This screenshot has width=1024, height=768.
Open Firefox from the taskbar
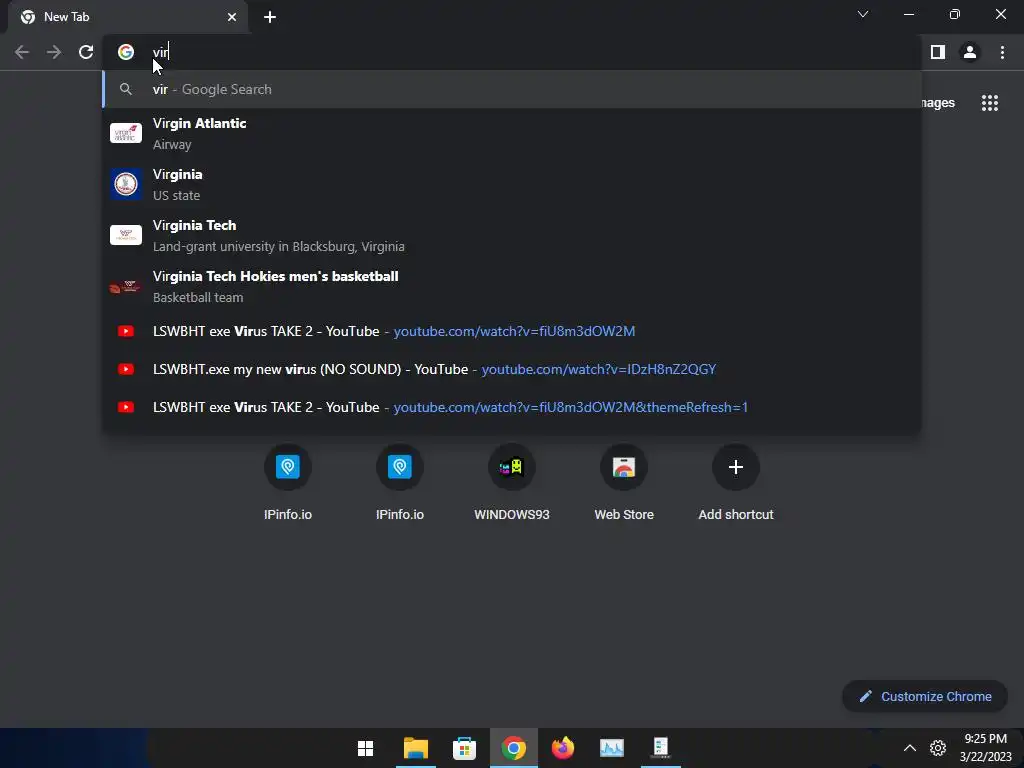tap(563, 748)
